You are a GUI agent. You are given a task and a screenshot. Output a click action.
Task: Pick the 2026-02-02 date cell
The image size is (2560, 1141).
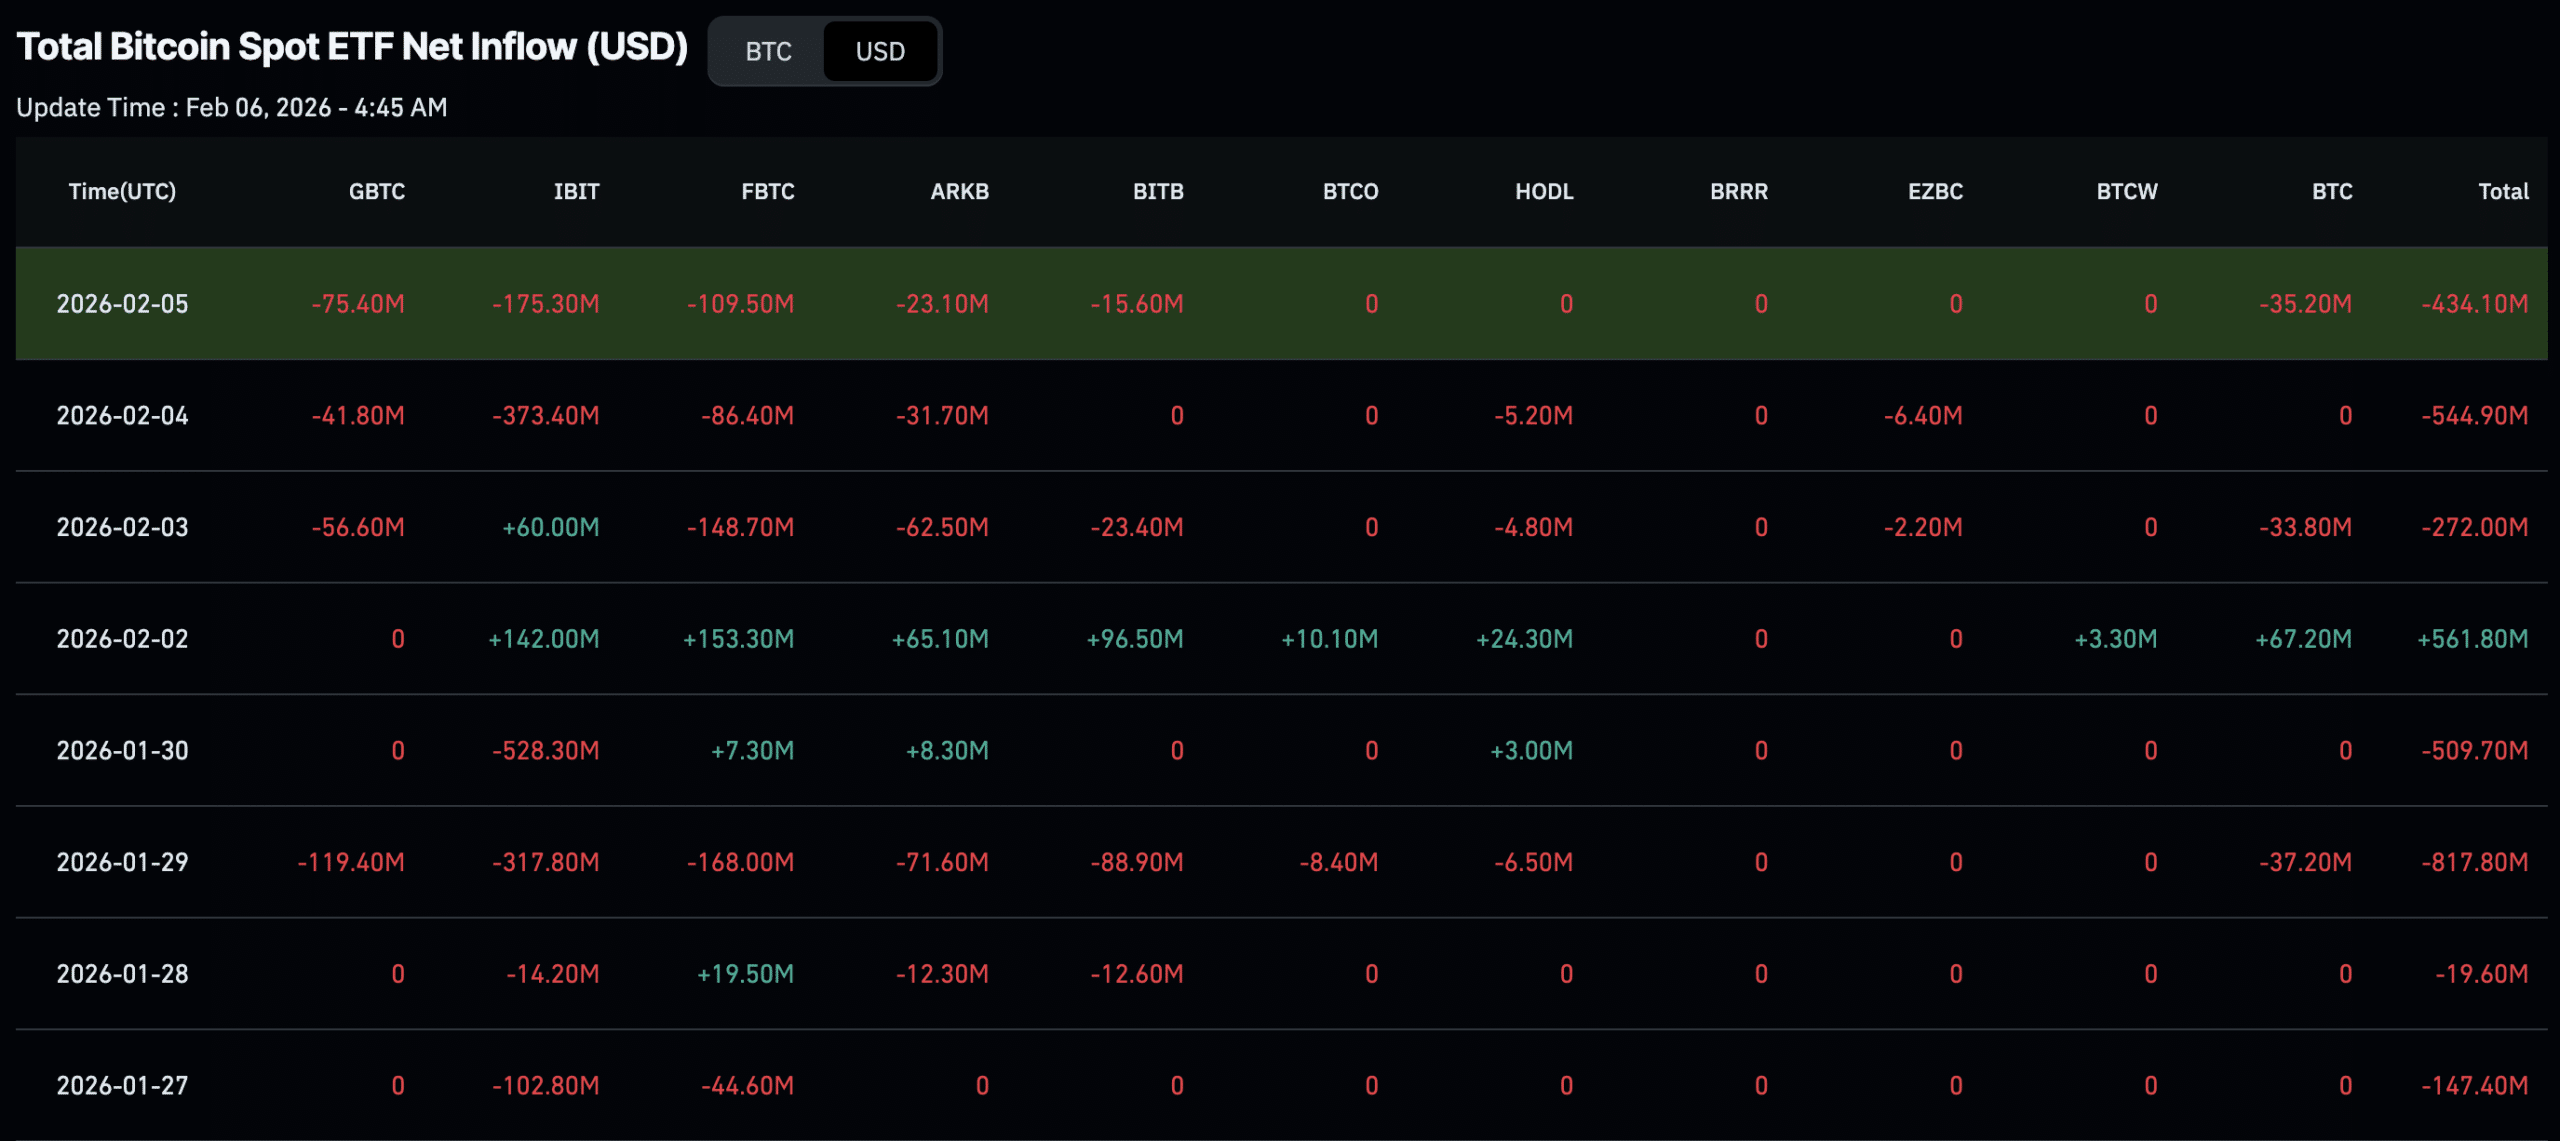coord(122,639)
